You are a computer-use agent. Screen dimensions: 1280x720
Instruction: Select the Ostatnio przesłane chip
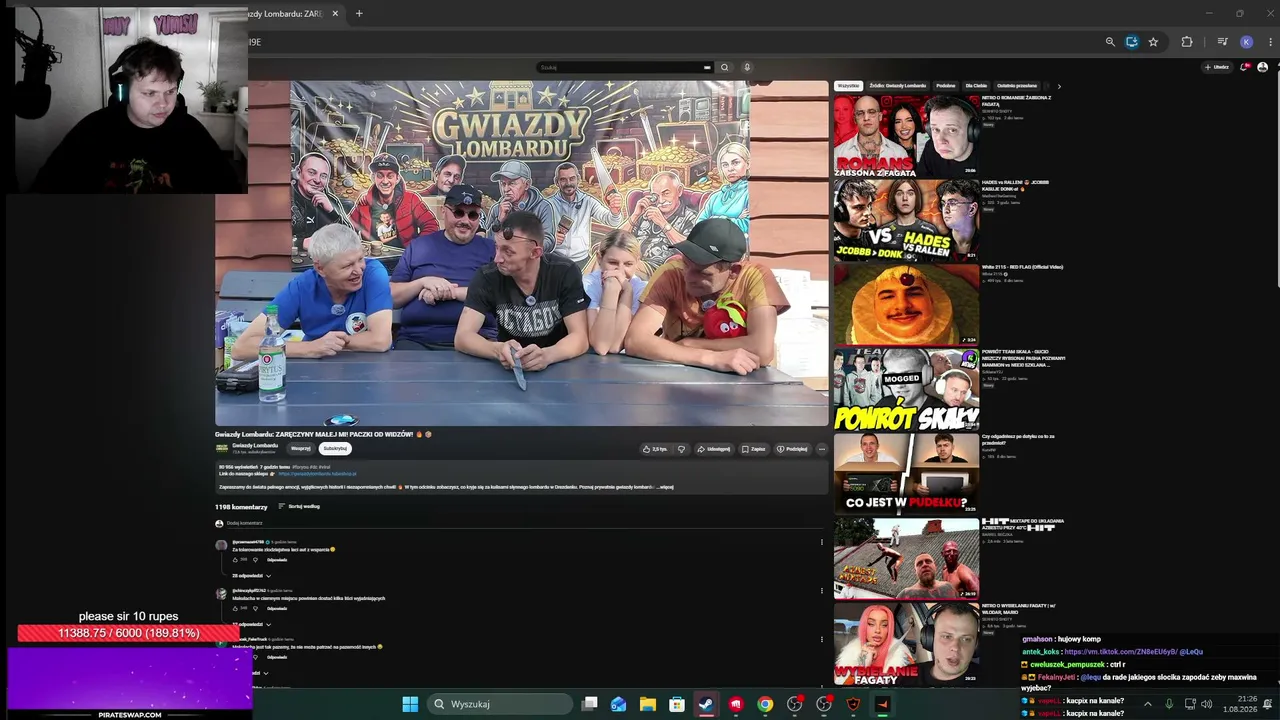[1017, 86]
